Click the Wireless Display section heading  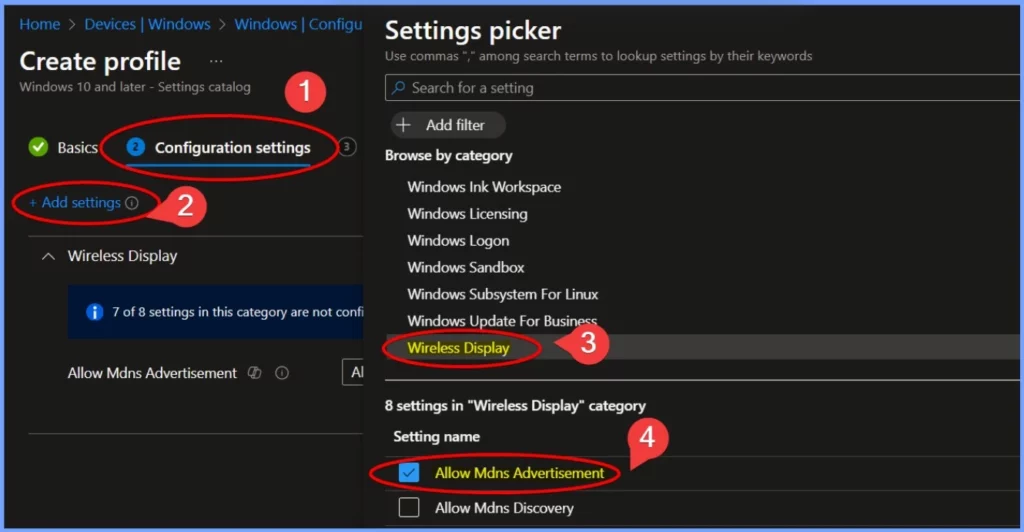click(x=122, y=256)
